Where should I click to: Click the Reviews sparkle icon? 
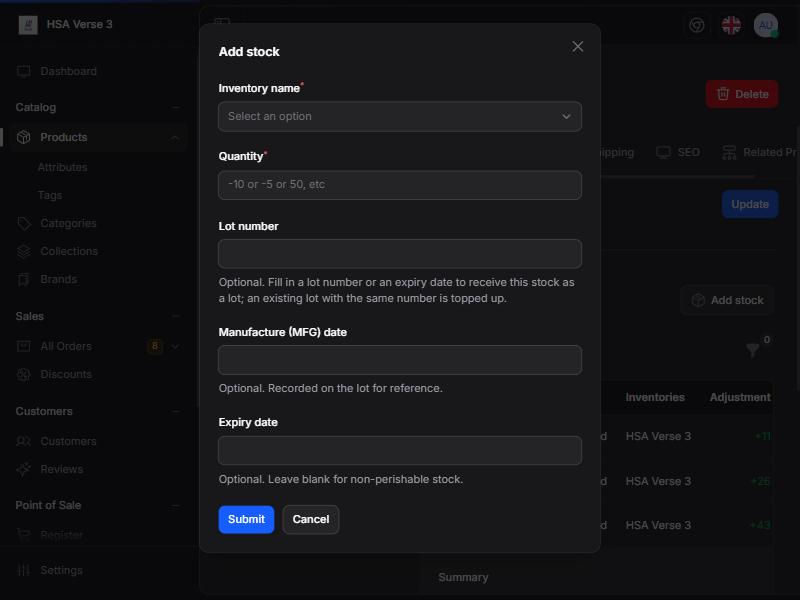pyautogui.click(x=23, y=469)
